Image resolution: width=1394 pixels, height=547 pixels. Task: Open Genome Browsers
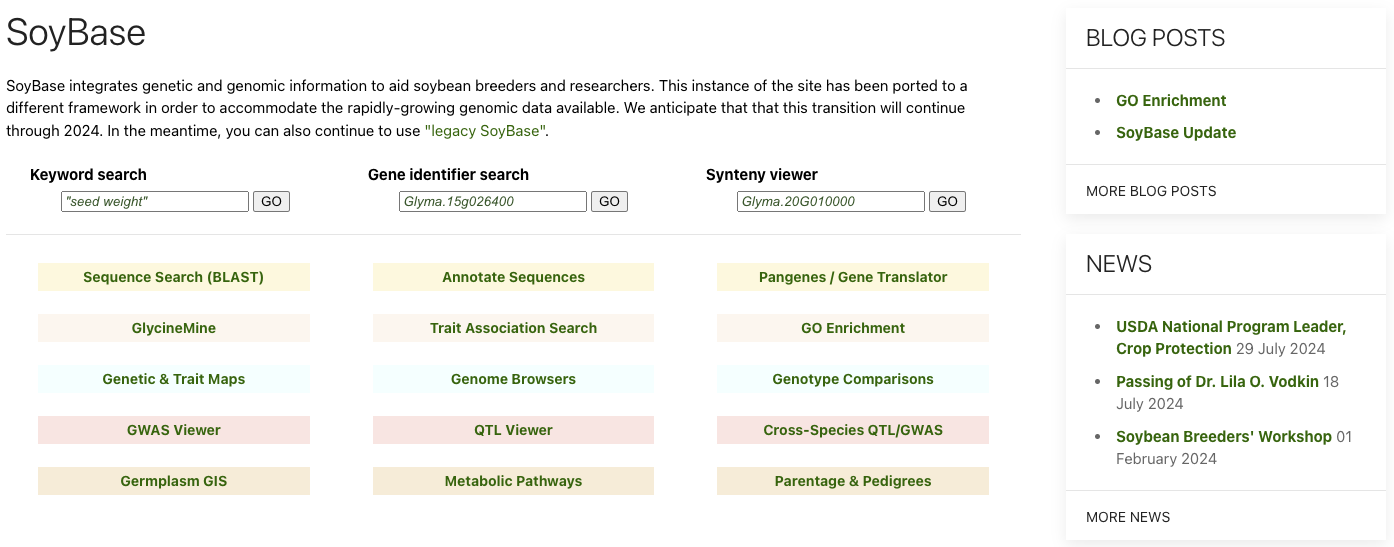click(x=513, y=379)
